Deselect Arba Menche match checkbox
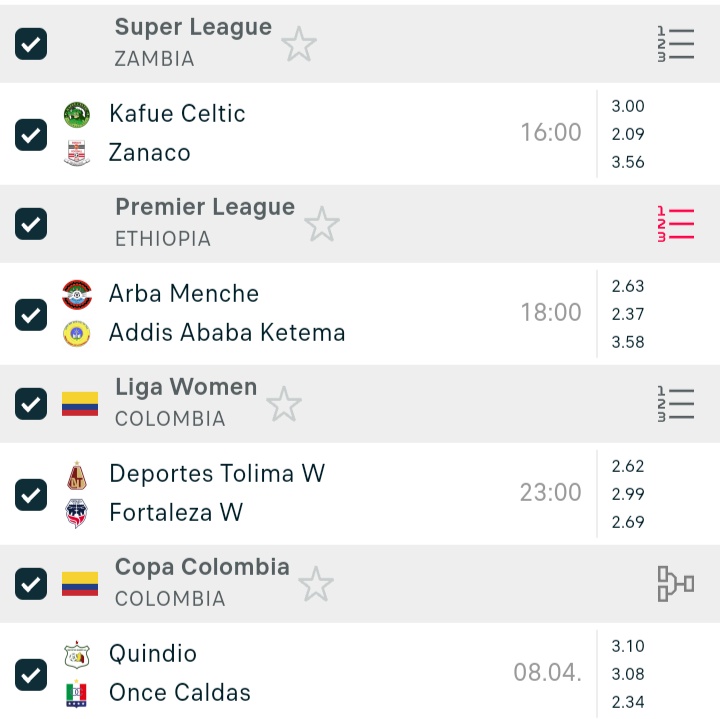 31,314
